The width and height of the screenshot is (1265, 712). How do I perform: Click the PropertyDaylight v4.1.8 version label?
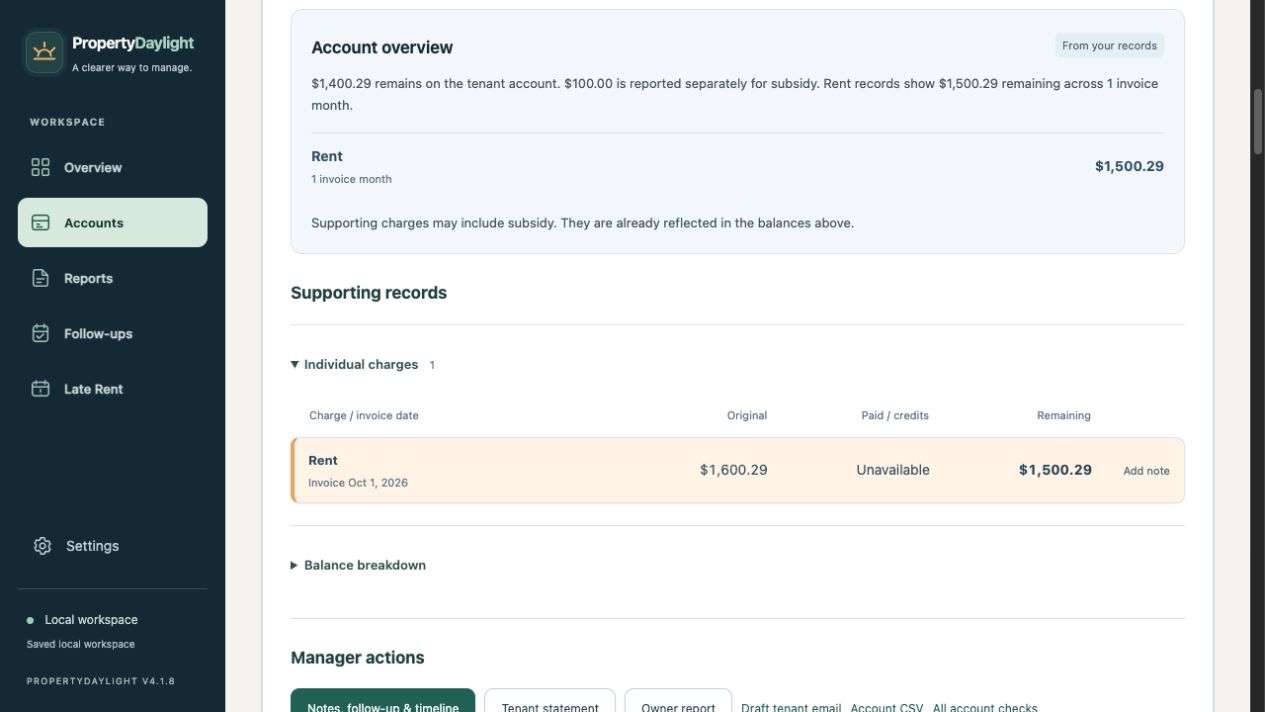pyautogui.click(x=101, y=681)
